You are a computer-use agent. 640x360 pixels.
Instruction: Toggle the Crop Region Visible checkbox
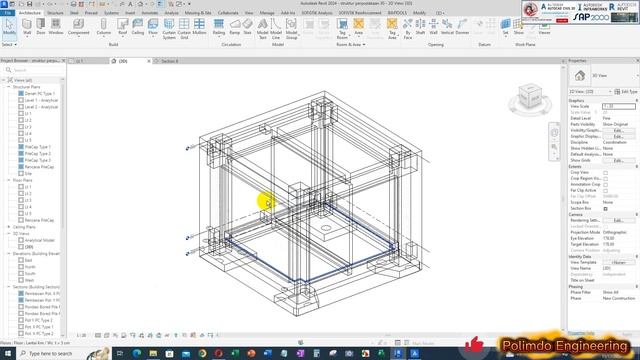pos(605,179)
